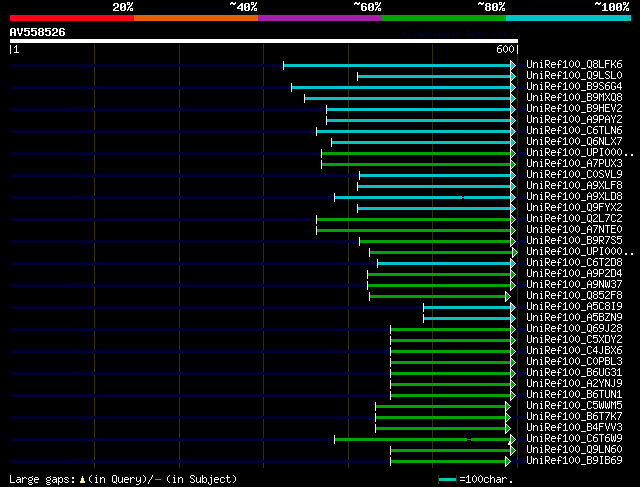Click arrowhead ending the C5WWM5 alignment bar
The height and width of the screenshot is (487, 640).
point(508,407)
